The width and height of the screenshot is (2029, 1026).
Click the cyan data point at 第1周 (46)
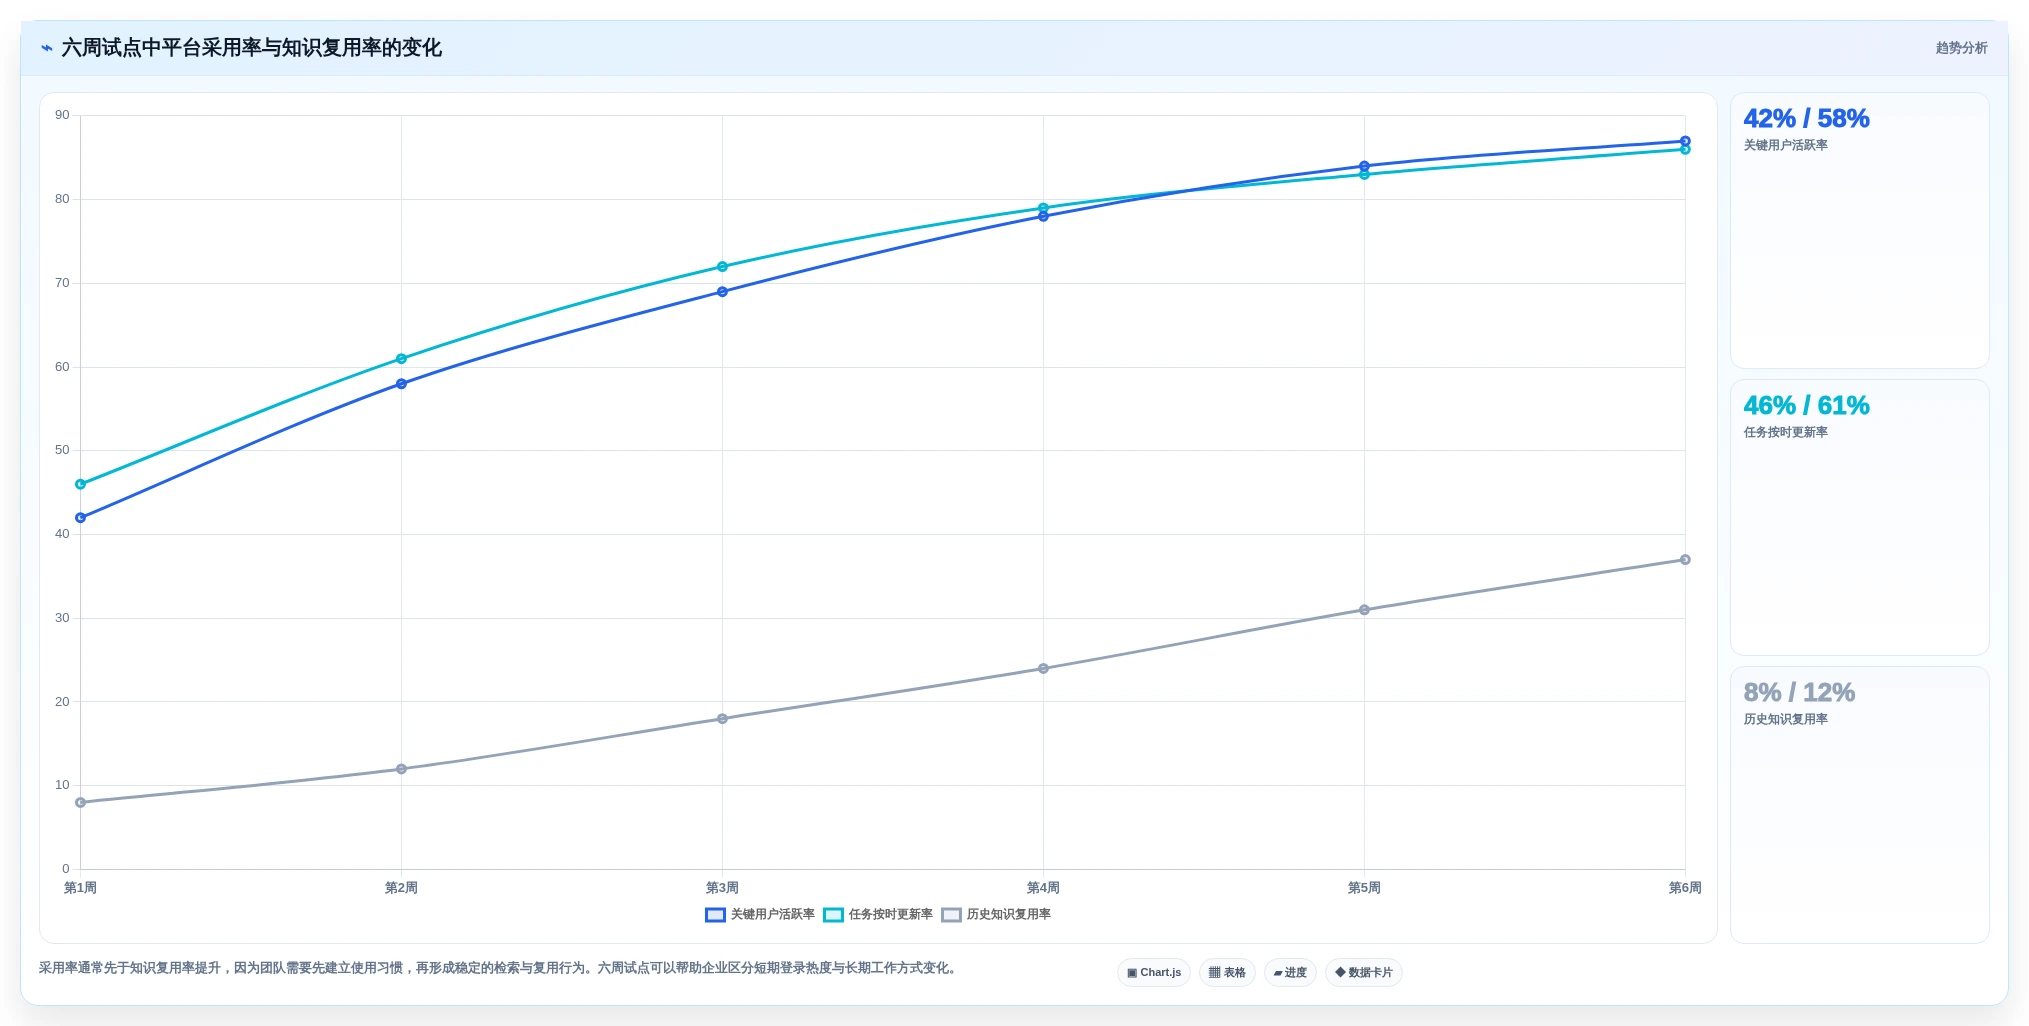tap(81, 484)
